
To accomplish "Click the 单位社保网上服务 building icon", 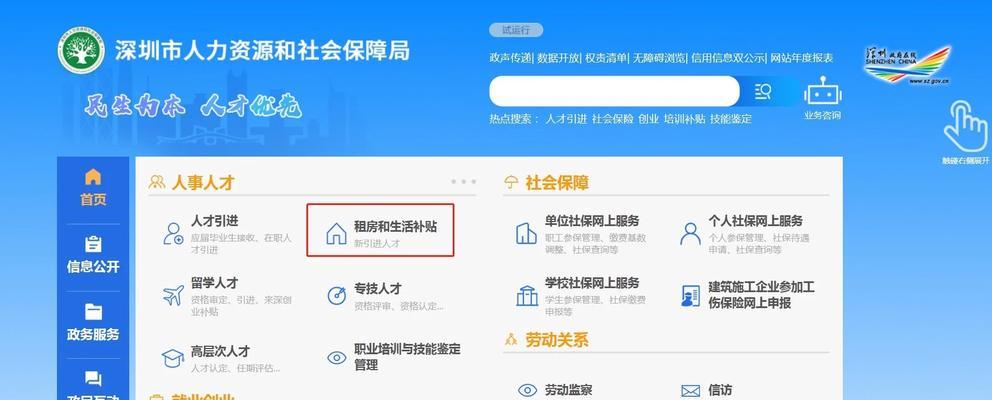I will [x=526, y=233].
